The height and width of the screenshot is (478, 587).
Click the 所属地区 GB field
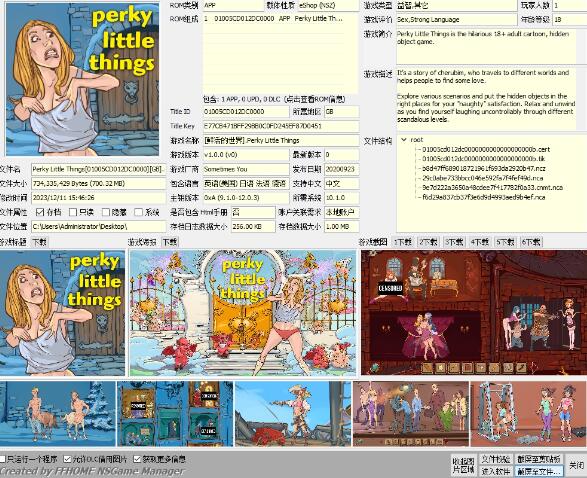[342, 112]
